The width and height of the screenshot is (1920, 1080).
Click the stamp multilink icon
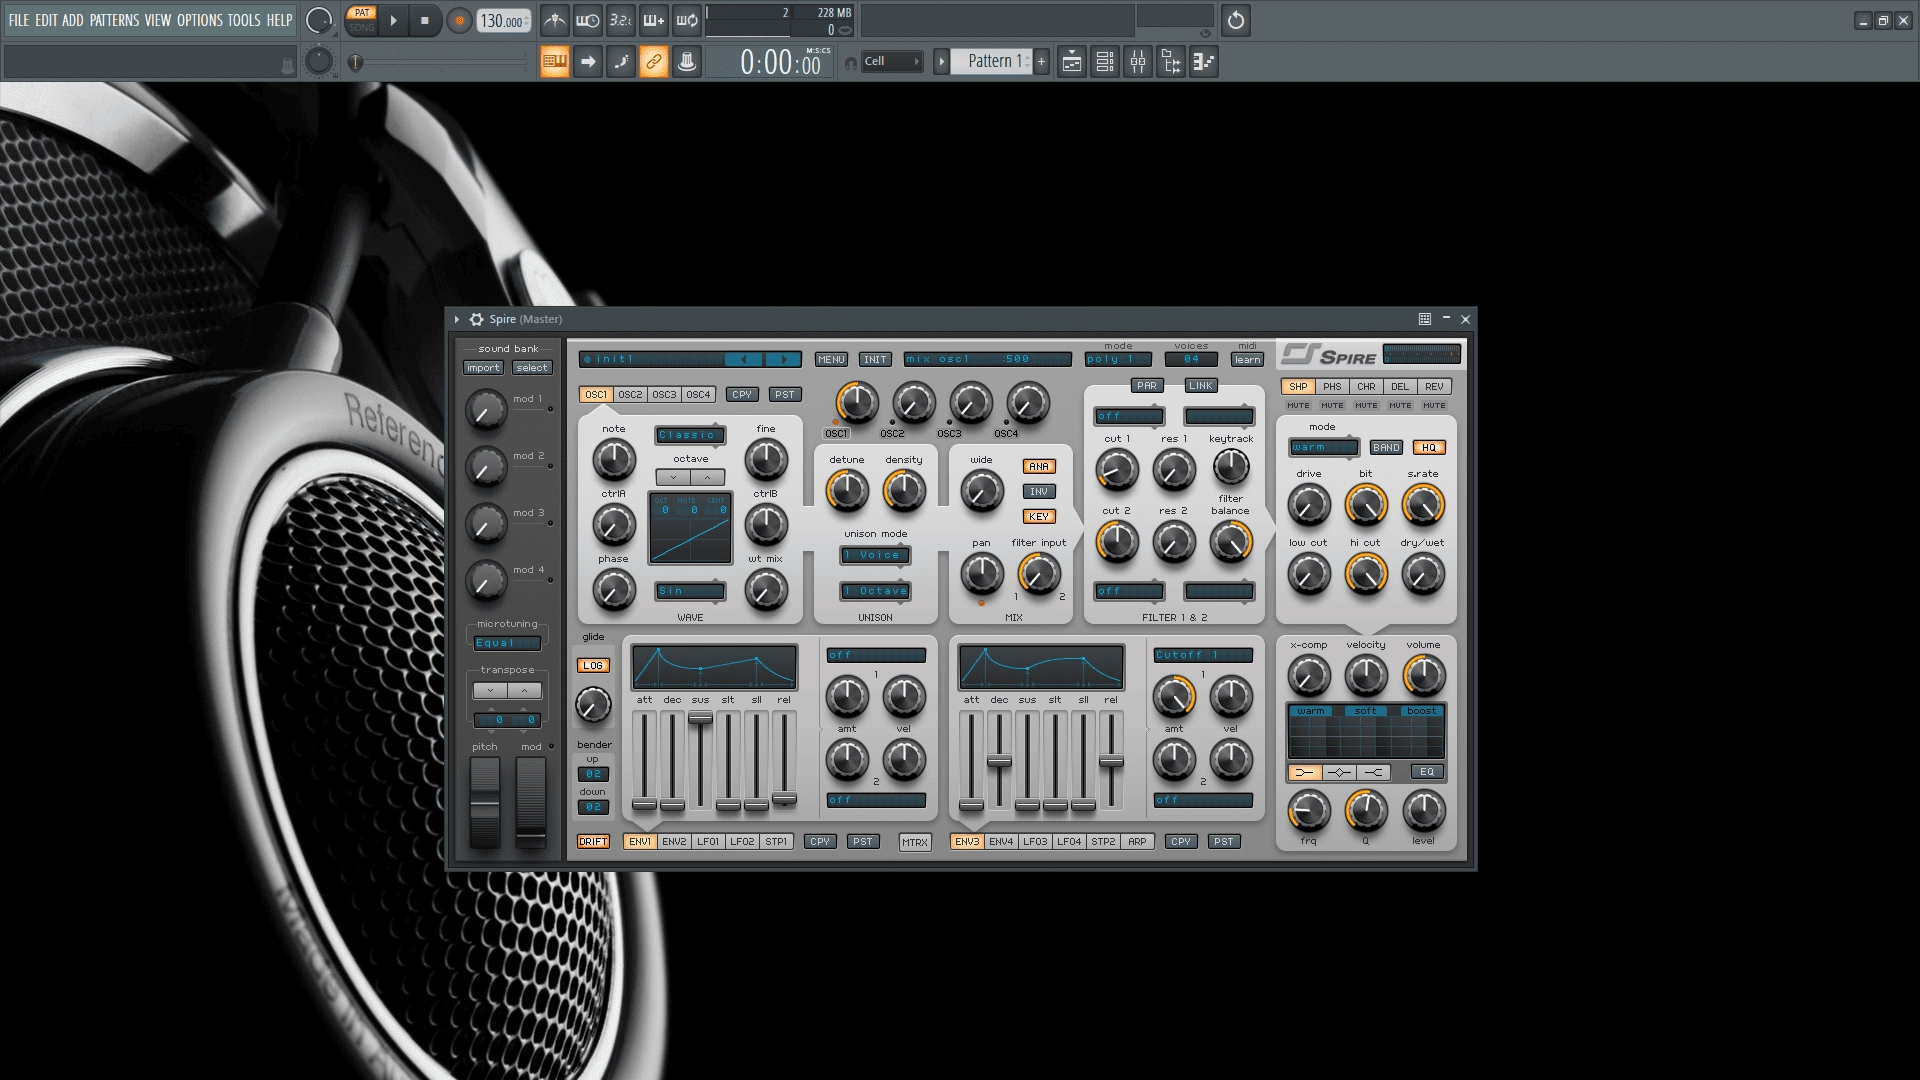coord(687,62)
